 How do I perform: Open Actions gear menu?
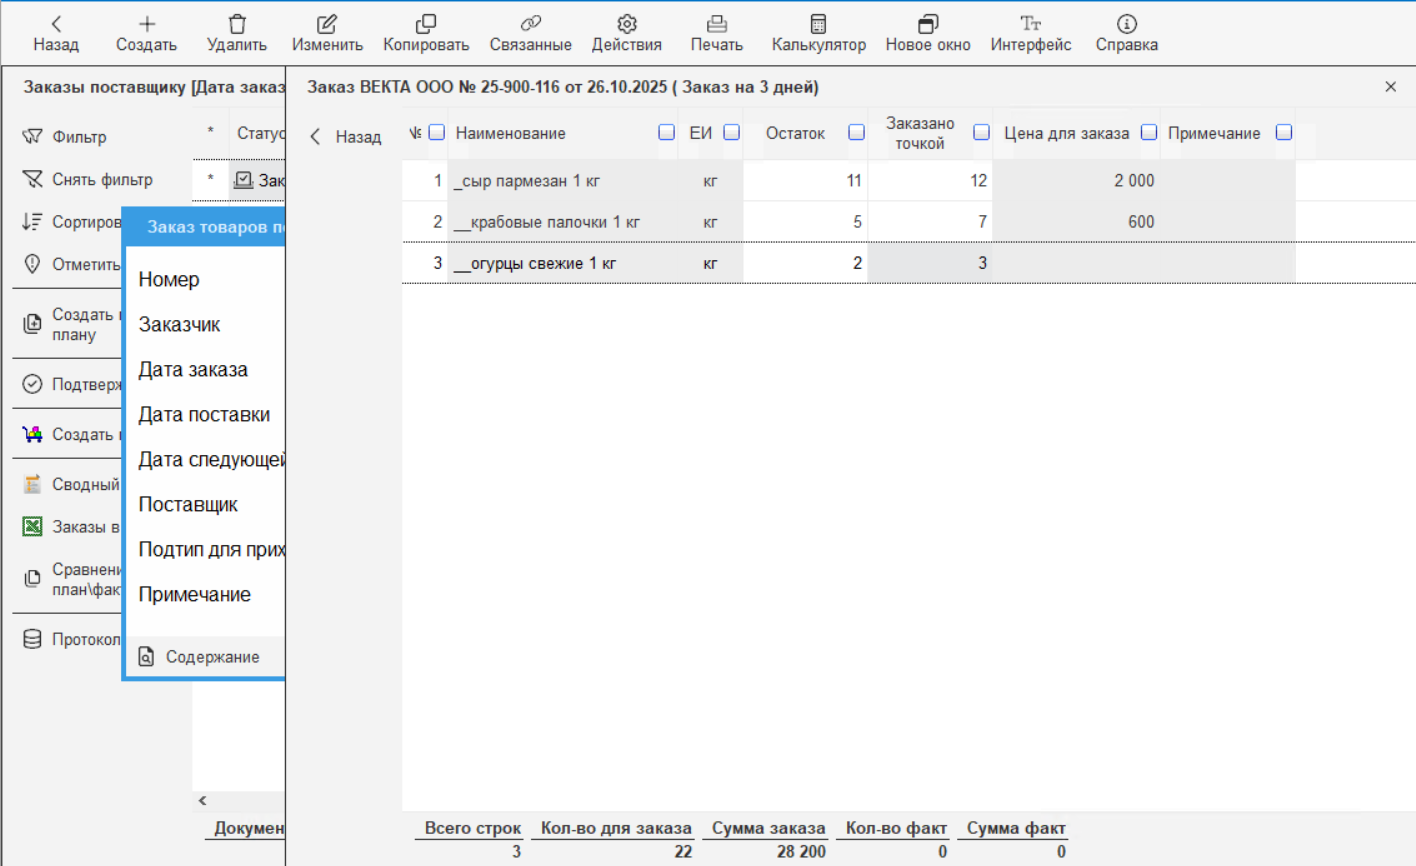click(626, 24)
